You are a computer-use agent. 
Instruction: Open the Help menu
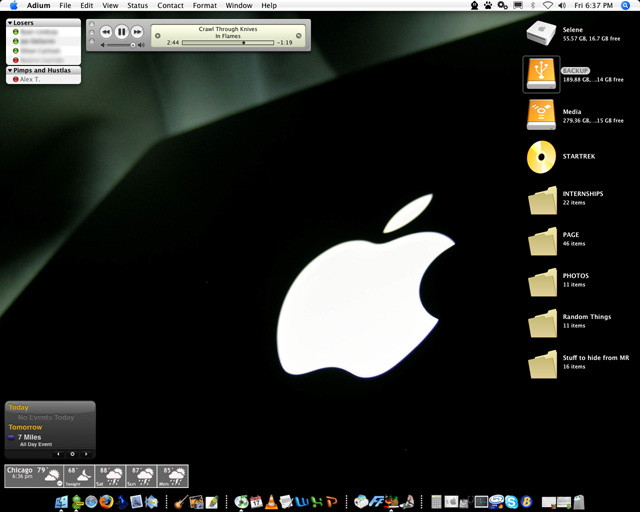coord(269,5)
